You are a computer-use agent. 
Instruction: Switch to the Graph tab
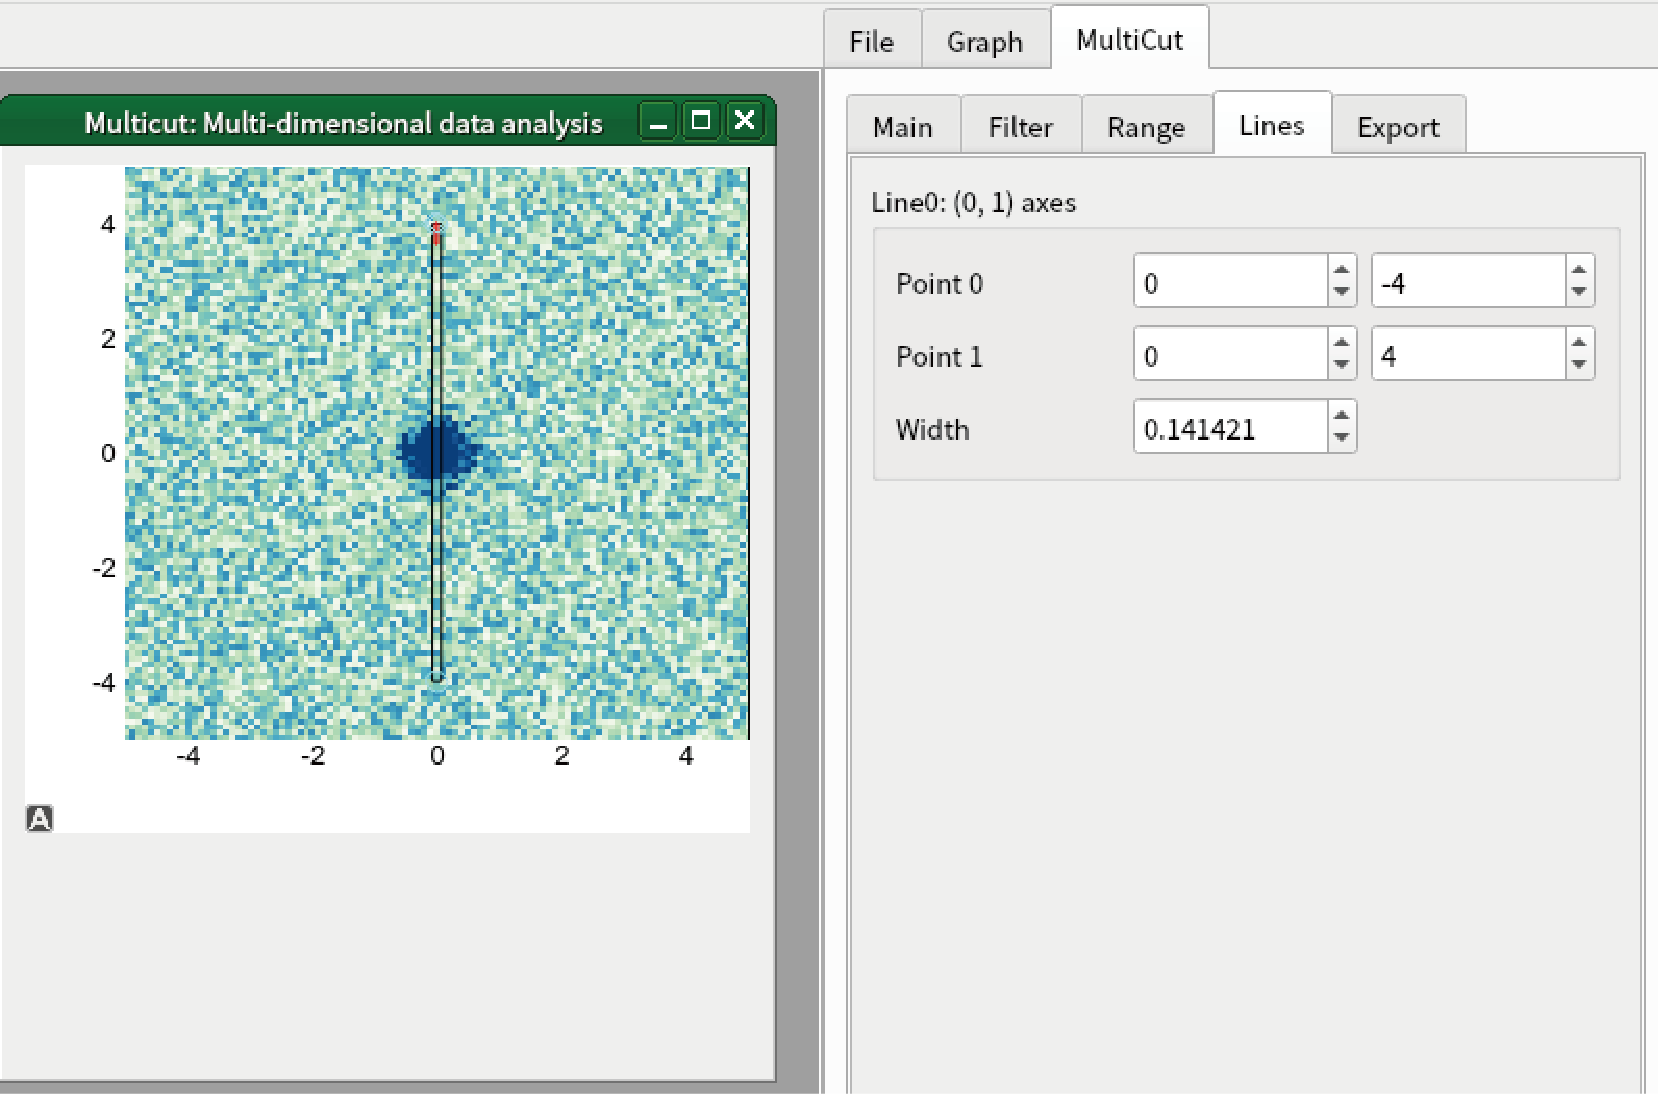[985, 41]
